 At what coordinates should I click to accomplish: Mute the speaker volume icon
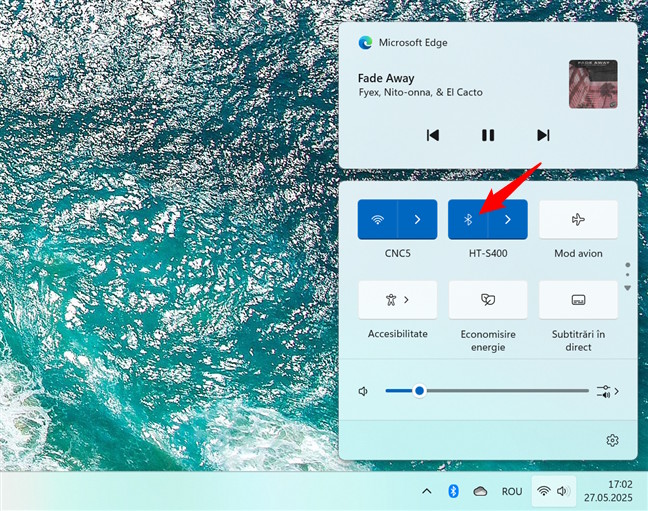tap(364, 391)
